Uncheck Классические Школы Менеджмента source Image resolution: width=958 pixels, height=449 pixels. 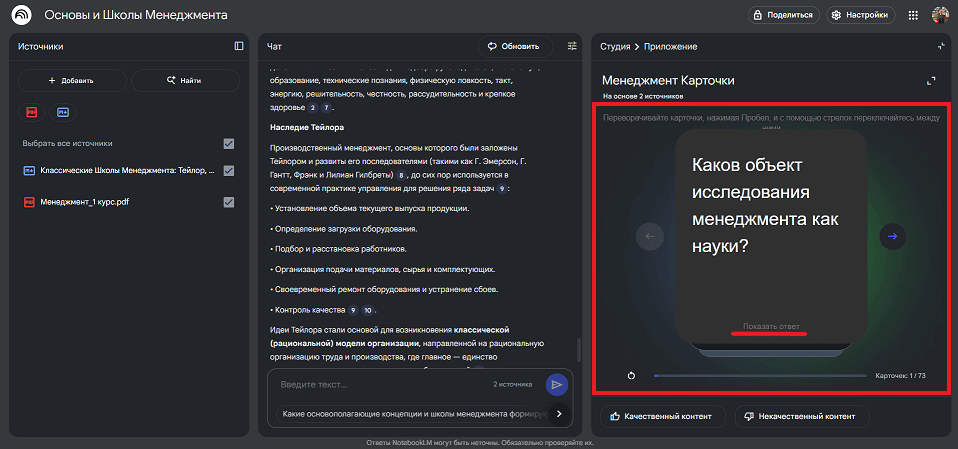coord(229,171)
